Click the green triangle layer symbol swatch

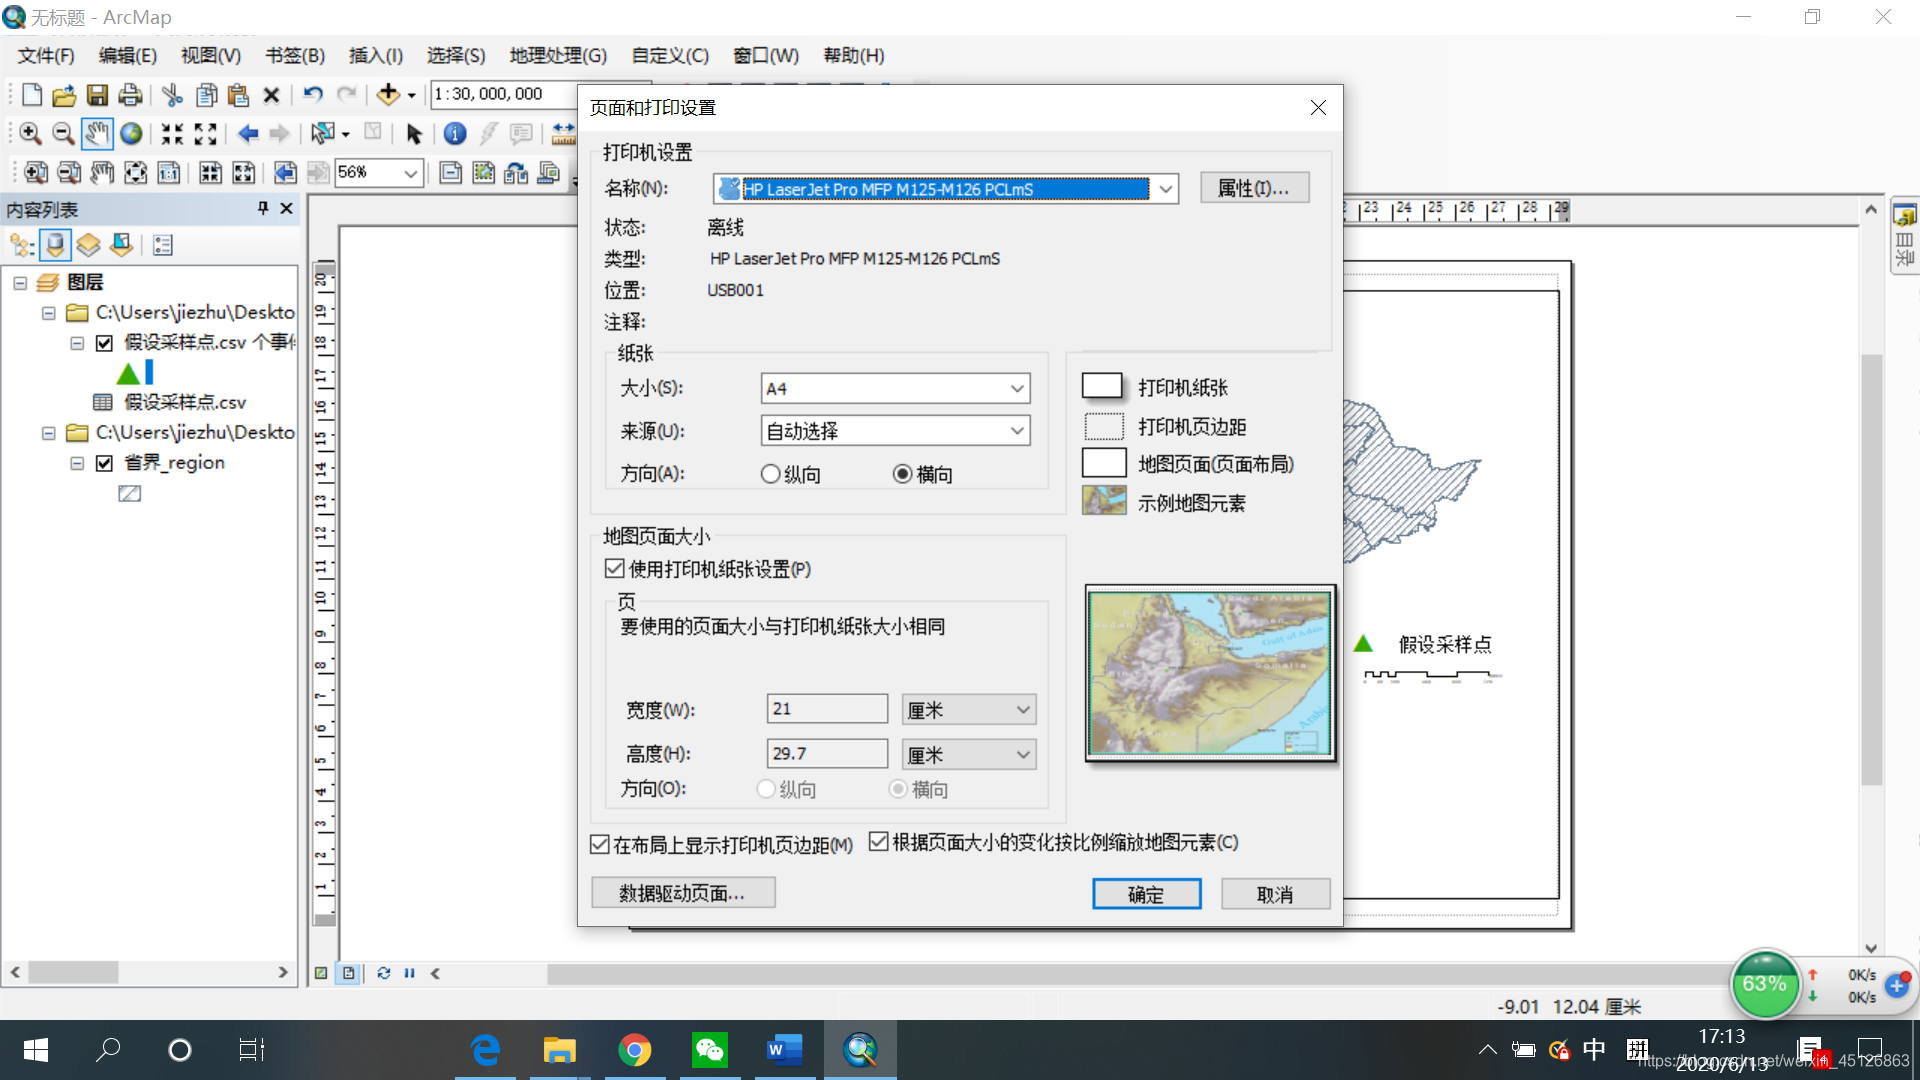coord(128,374)
